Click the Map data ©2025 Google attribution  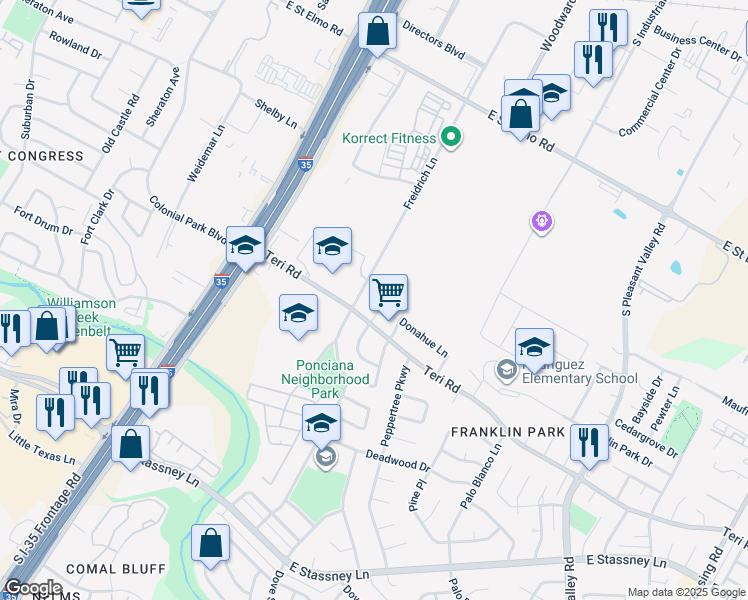pos(686,592)
